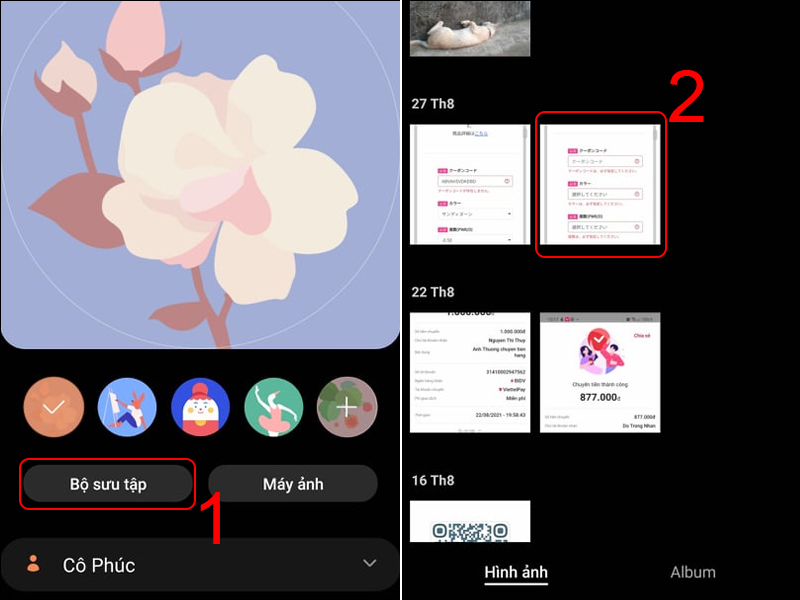Switch to the Album tab
The image size is (800, 600).
coord(692,572)
